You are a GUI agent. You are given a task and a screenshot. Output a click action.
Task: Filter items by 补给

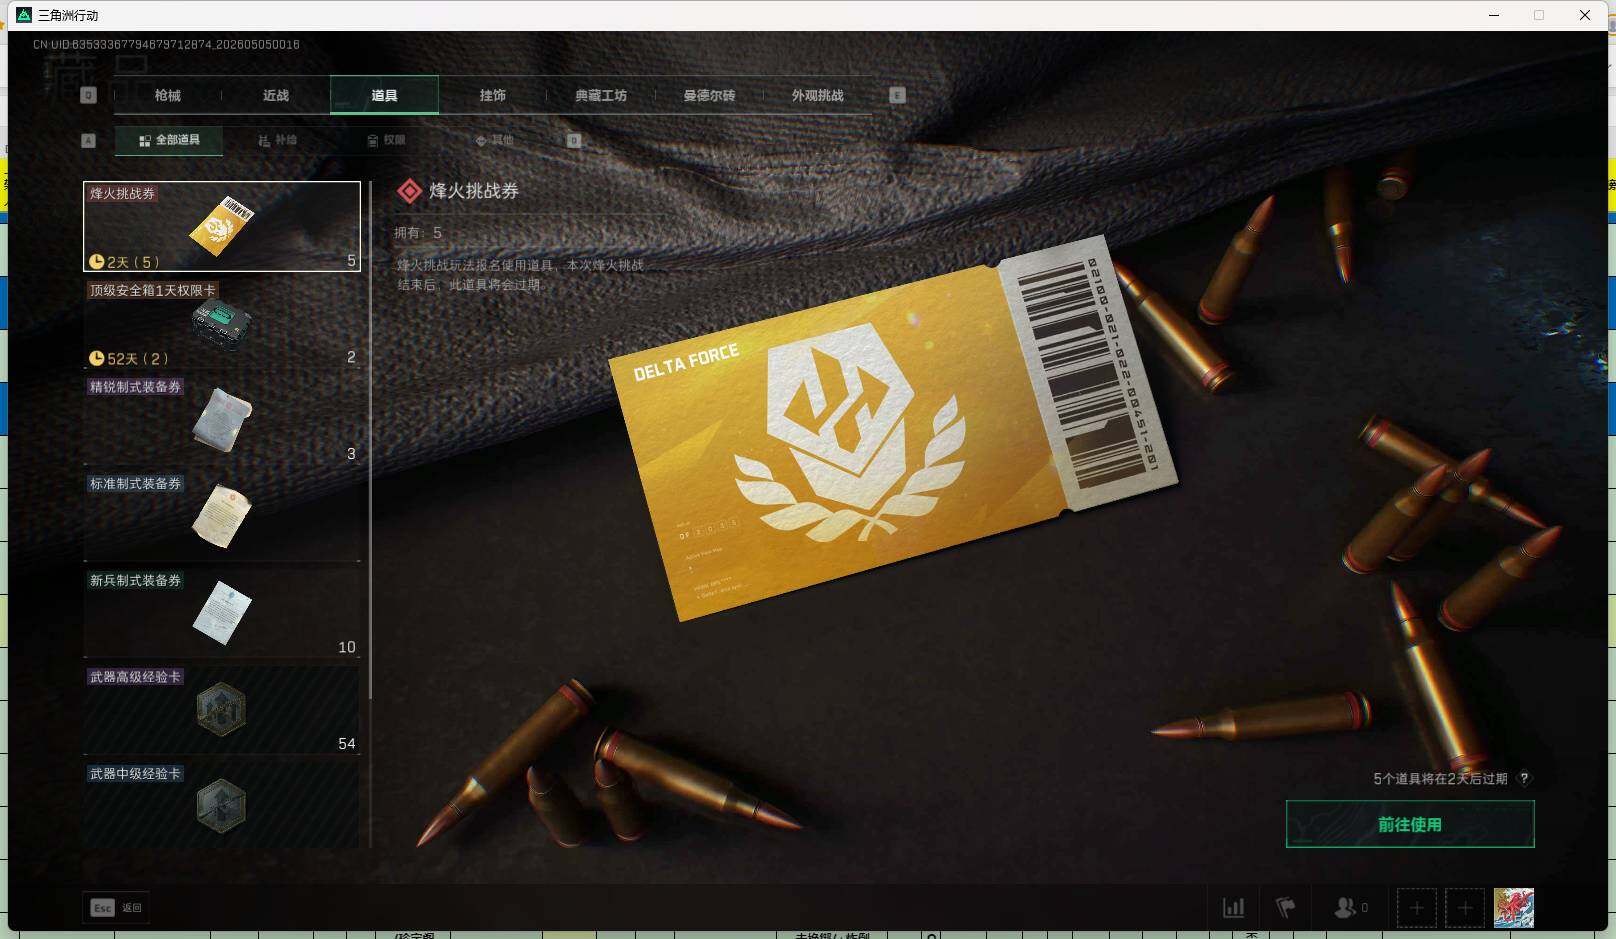277,140
